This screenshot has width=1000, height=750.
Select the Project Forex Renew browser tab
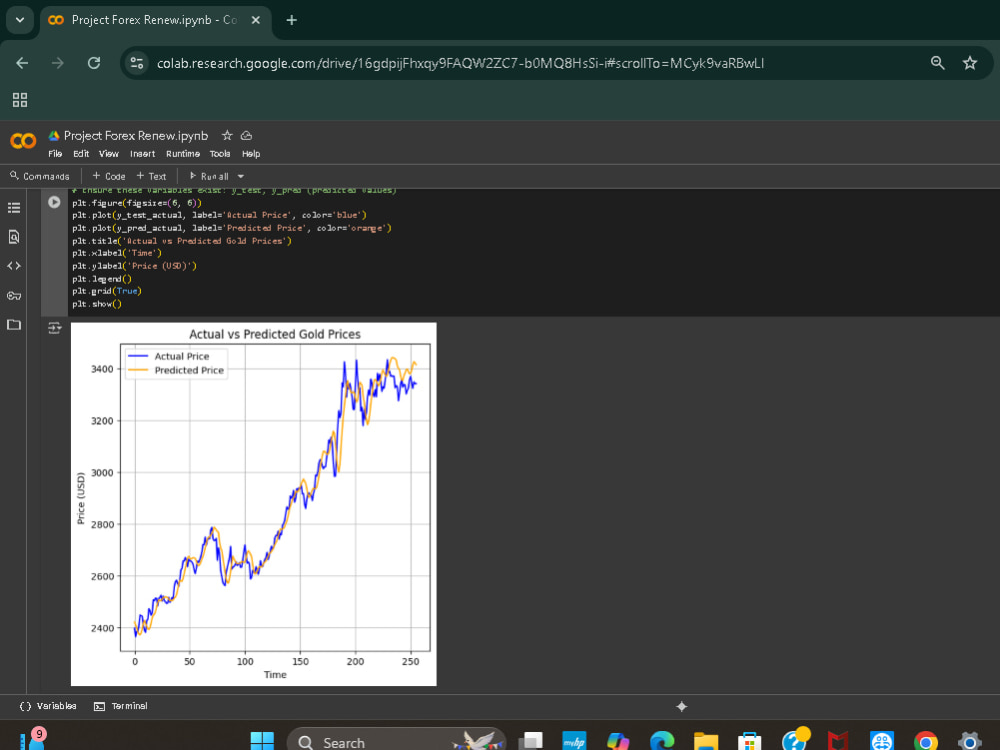[x=153, y=20]
